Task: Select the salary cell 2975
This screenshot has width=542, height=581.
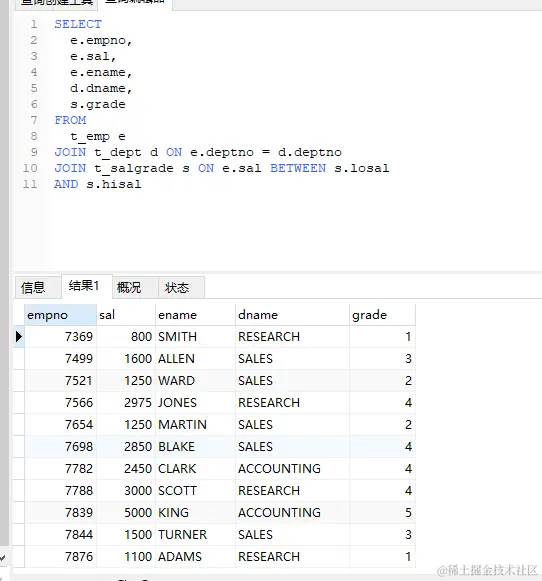Action: click(126, 403)
